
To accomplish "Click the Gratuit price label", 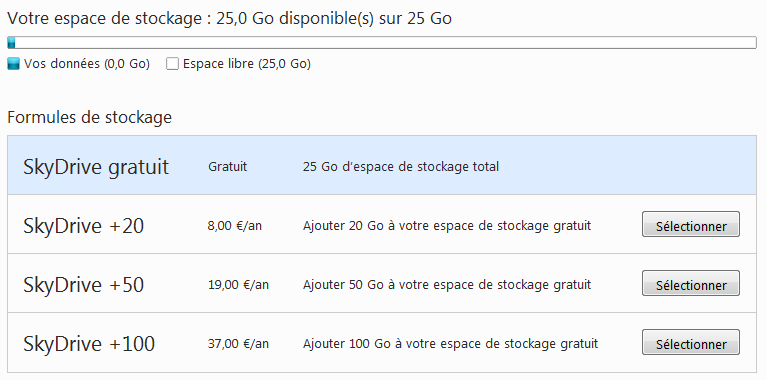I will [227, 167].
